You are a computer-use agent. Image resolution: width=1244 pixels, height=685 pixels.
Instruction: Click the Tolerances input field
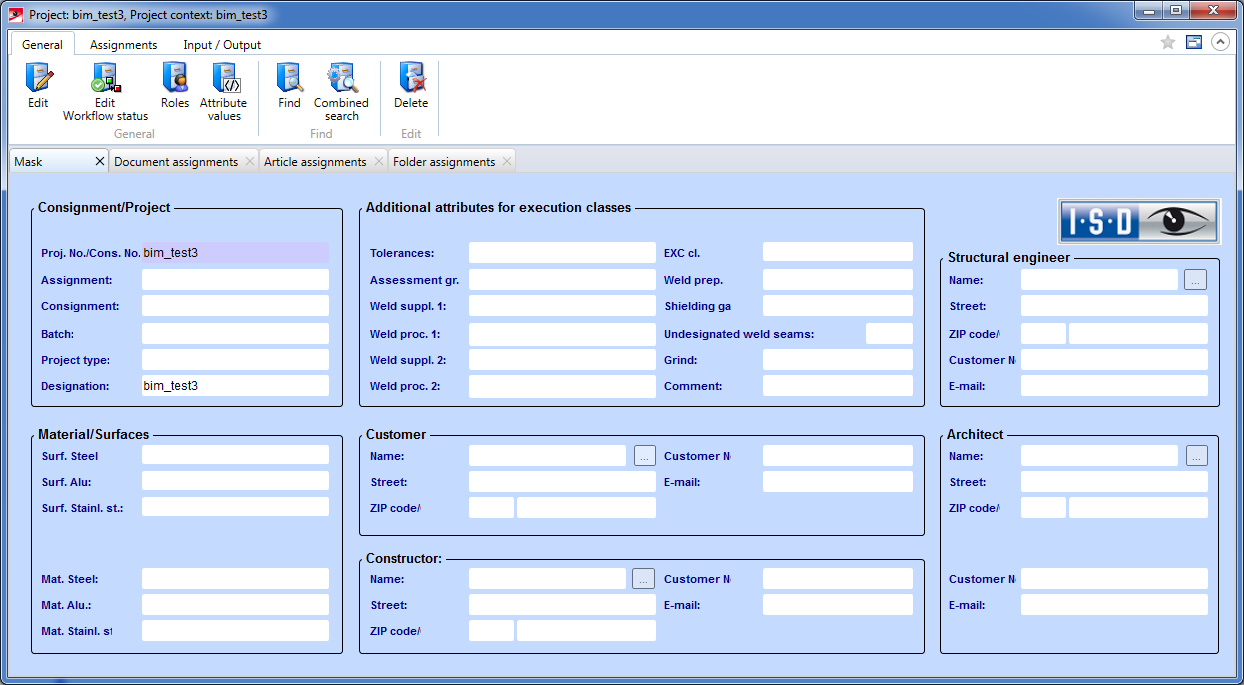coord(562,253)
